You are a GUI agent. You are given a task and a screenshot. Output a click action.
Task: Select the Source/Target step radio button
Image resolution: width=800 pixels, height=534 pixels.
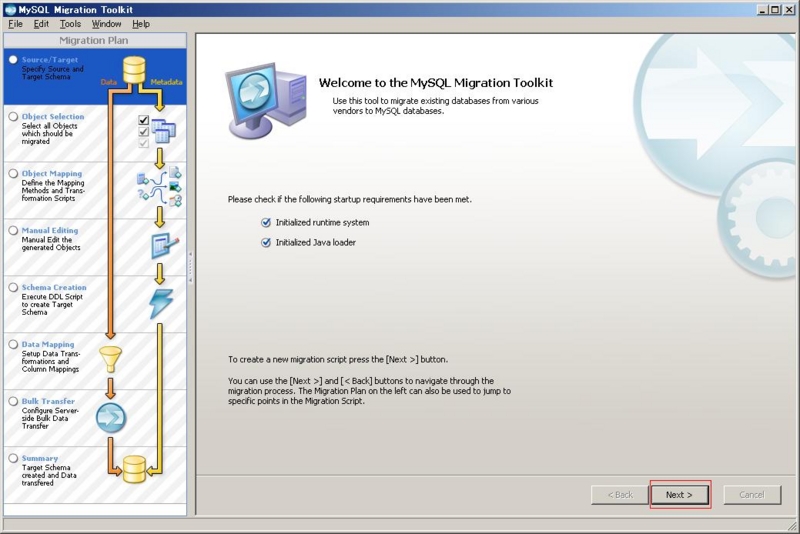coord(13,60)
